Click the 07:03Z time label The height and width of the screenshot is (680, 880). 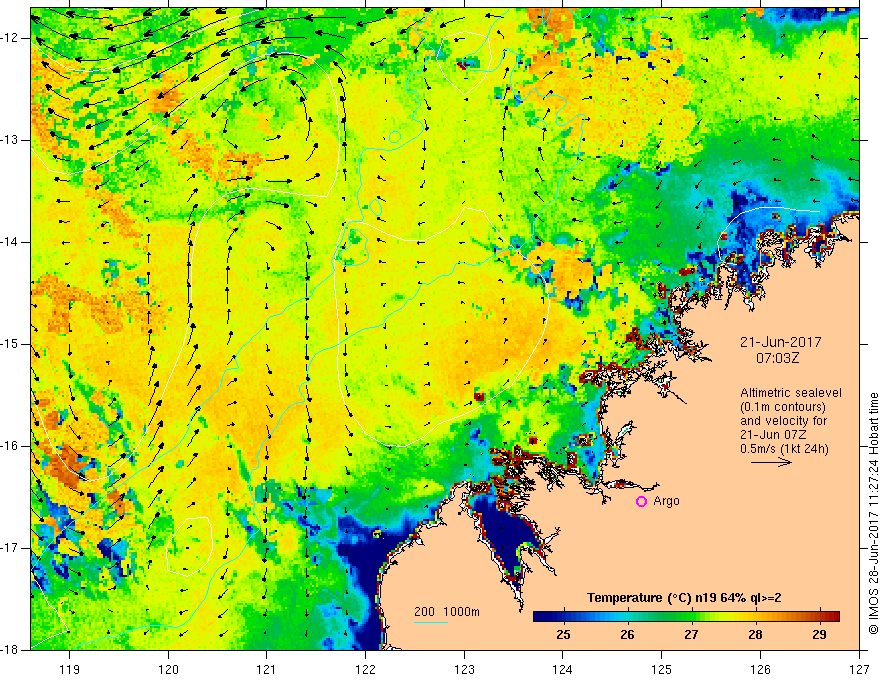(777, 358)
